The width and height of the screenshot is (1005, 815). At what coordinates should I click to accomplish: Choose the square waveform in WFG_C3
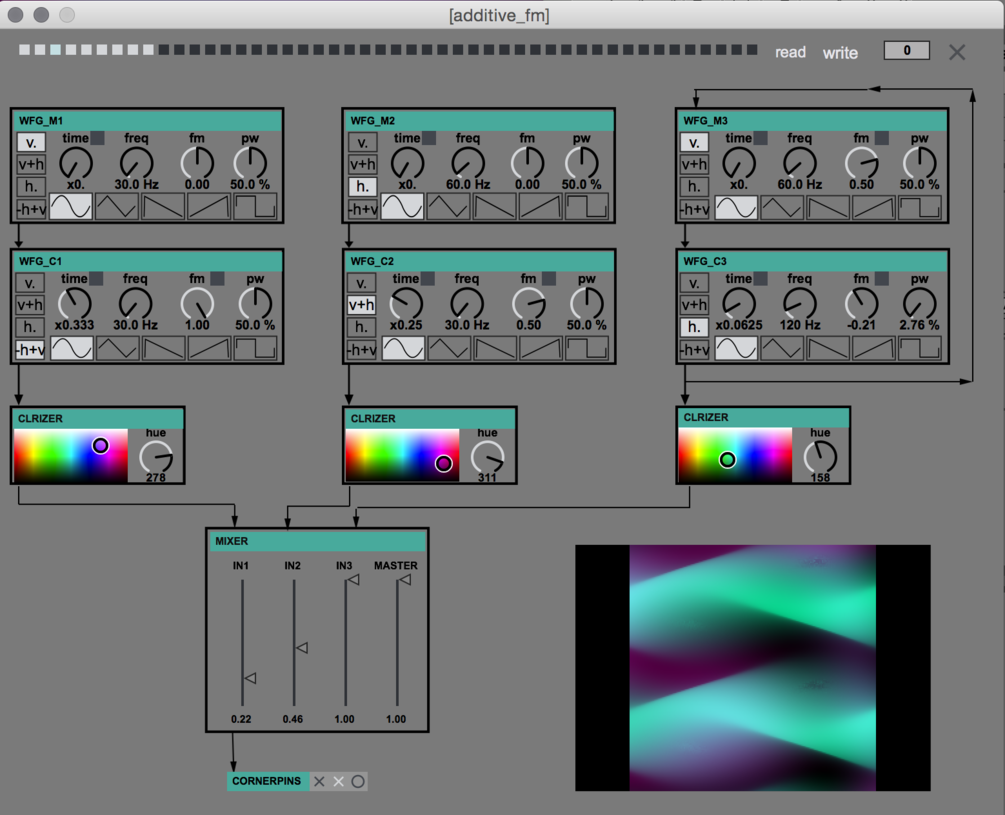pyautogui.click(x=920, y=348)
